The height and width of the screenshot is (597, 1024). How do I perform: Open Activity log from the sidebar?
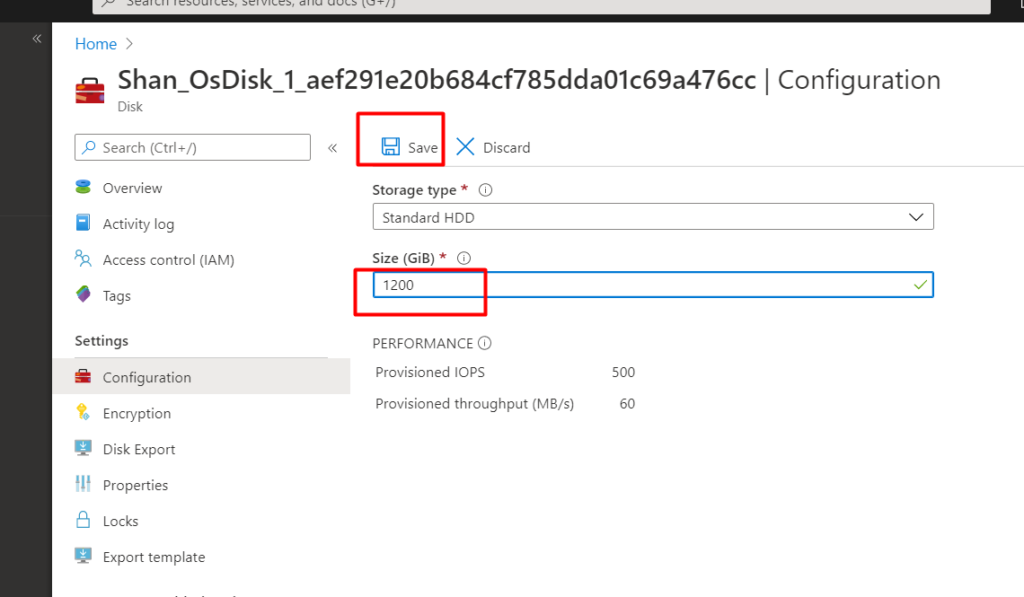click(x=84, y=223)
